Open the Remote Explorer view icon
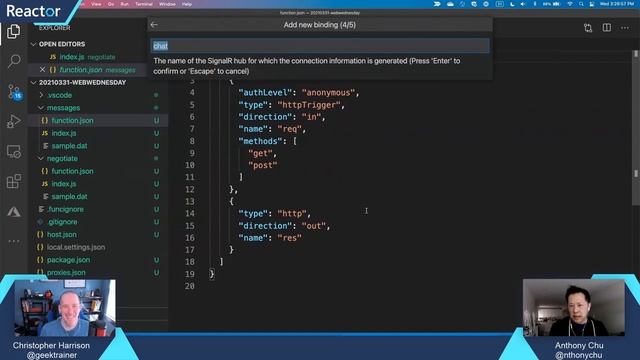This screenshot has height=360, width=640. (x=14, y=151)
